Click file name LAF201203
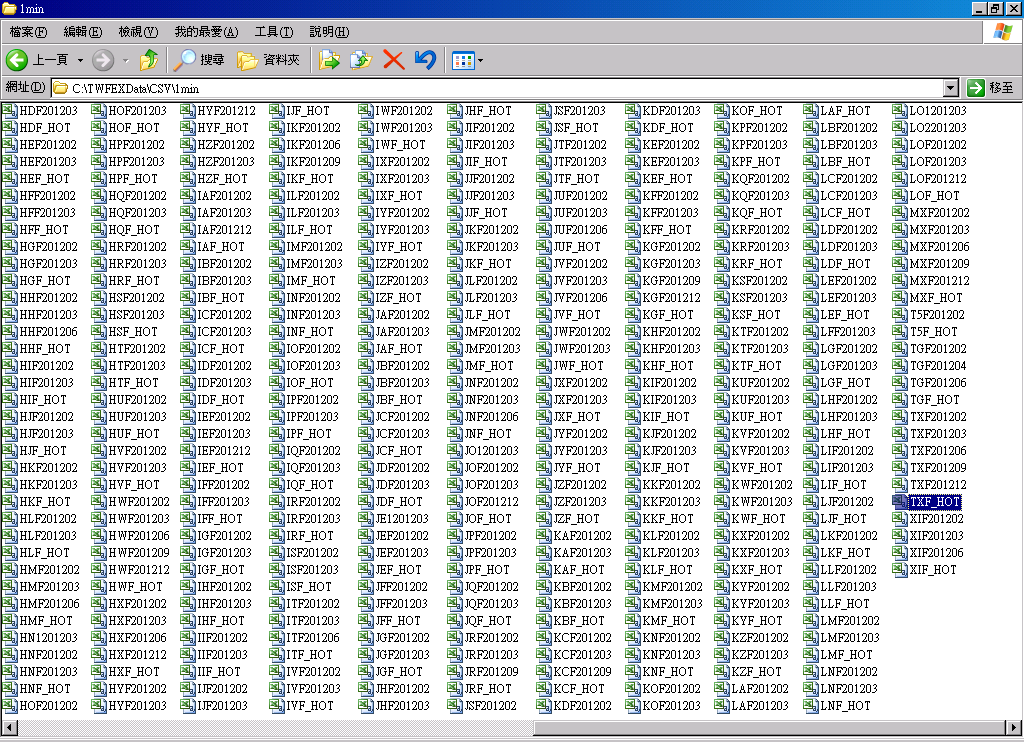This screenshot has width=1024, height=742. tap(760, 705)
